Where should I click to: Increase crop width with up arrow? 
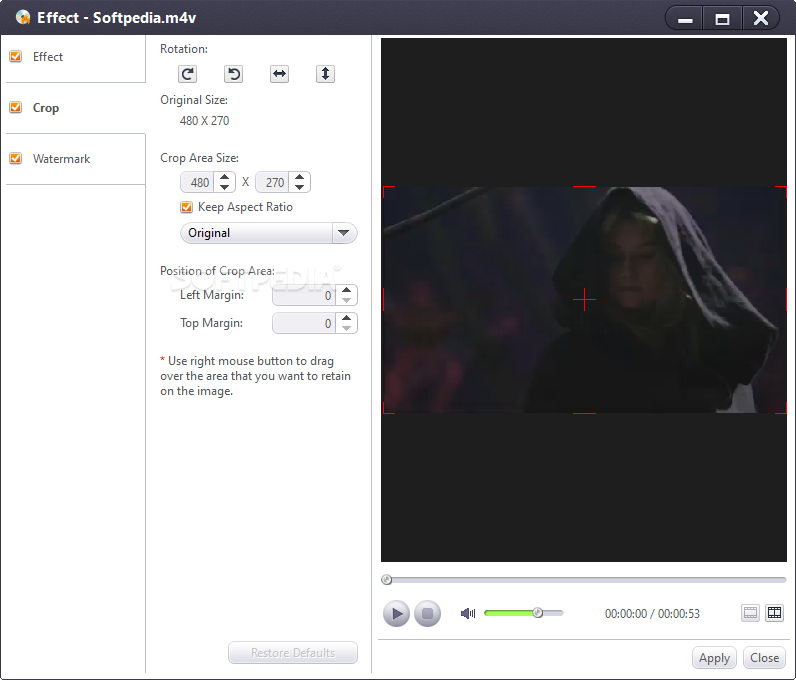click(x=224, y=177)
